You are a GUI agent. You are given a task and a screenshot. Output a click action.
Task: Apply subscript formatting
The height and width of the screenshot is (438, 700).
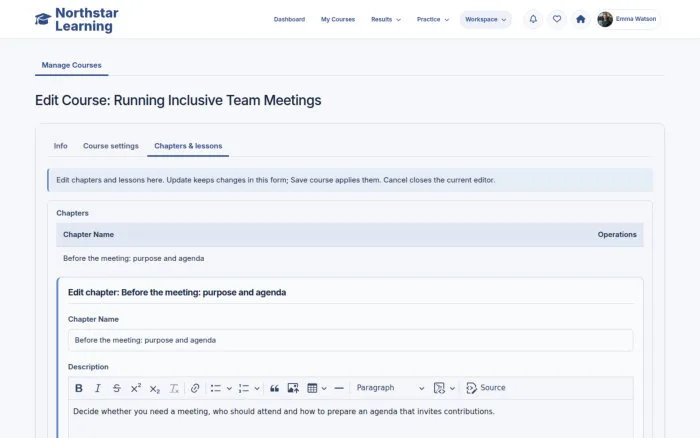coord(154,388)
